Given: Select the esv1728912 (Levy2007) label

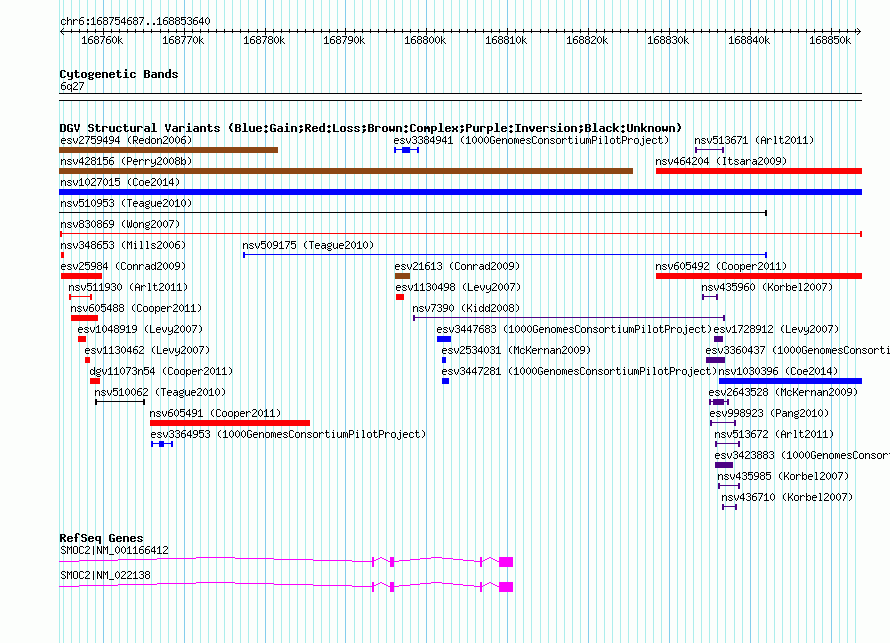Looking at the screenshot, I should tap(776, 329).
